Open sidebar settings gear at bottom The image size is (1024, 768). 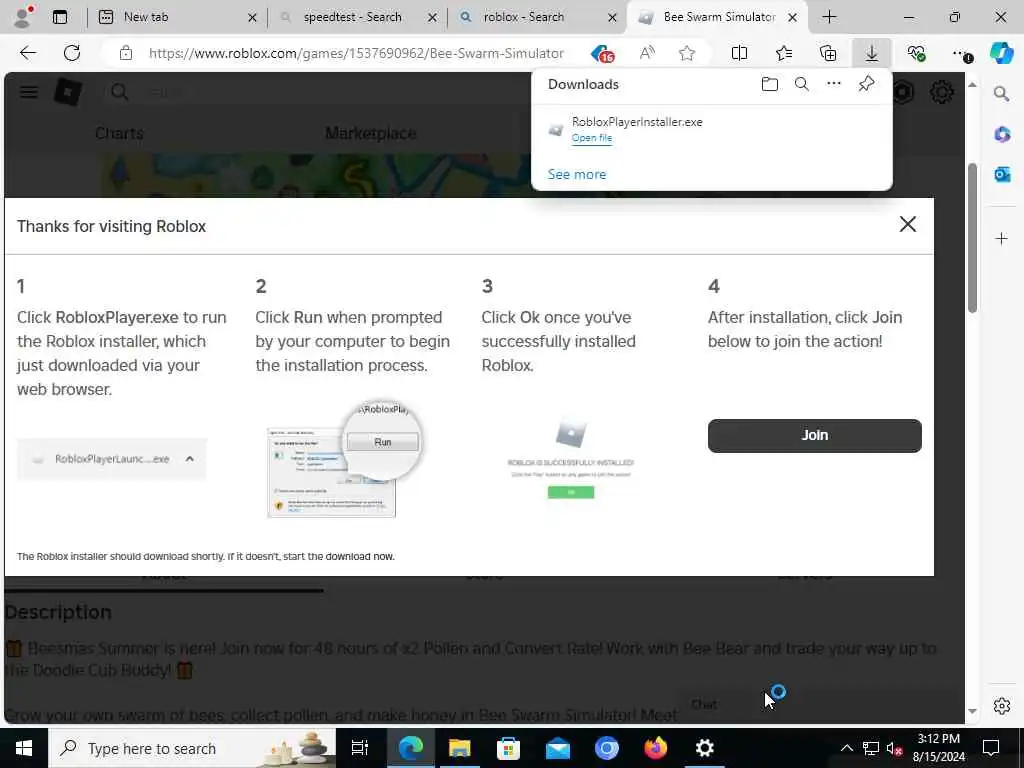(1002, 706)
